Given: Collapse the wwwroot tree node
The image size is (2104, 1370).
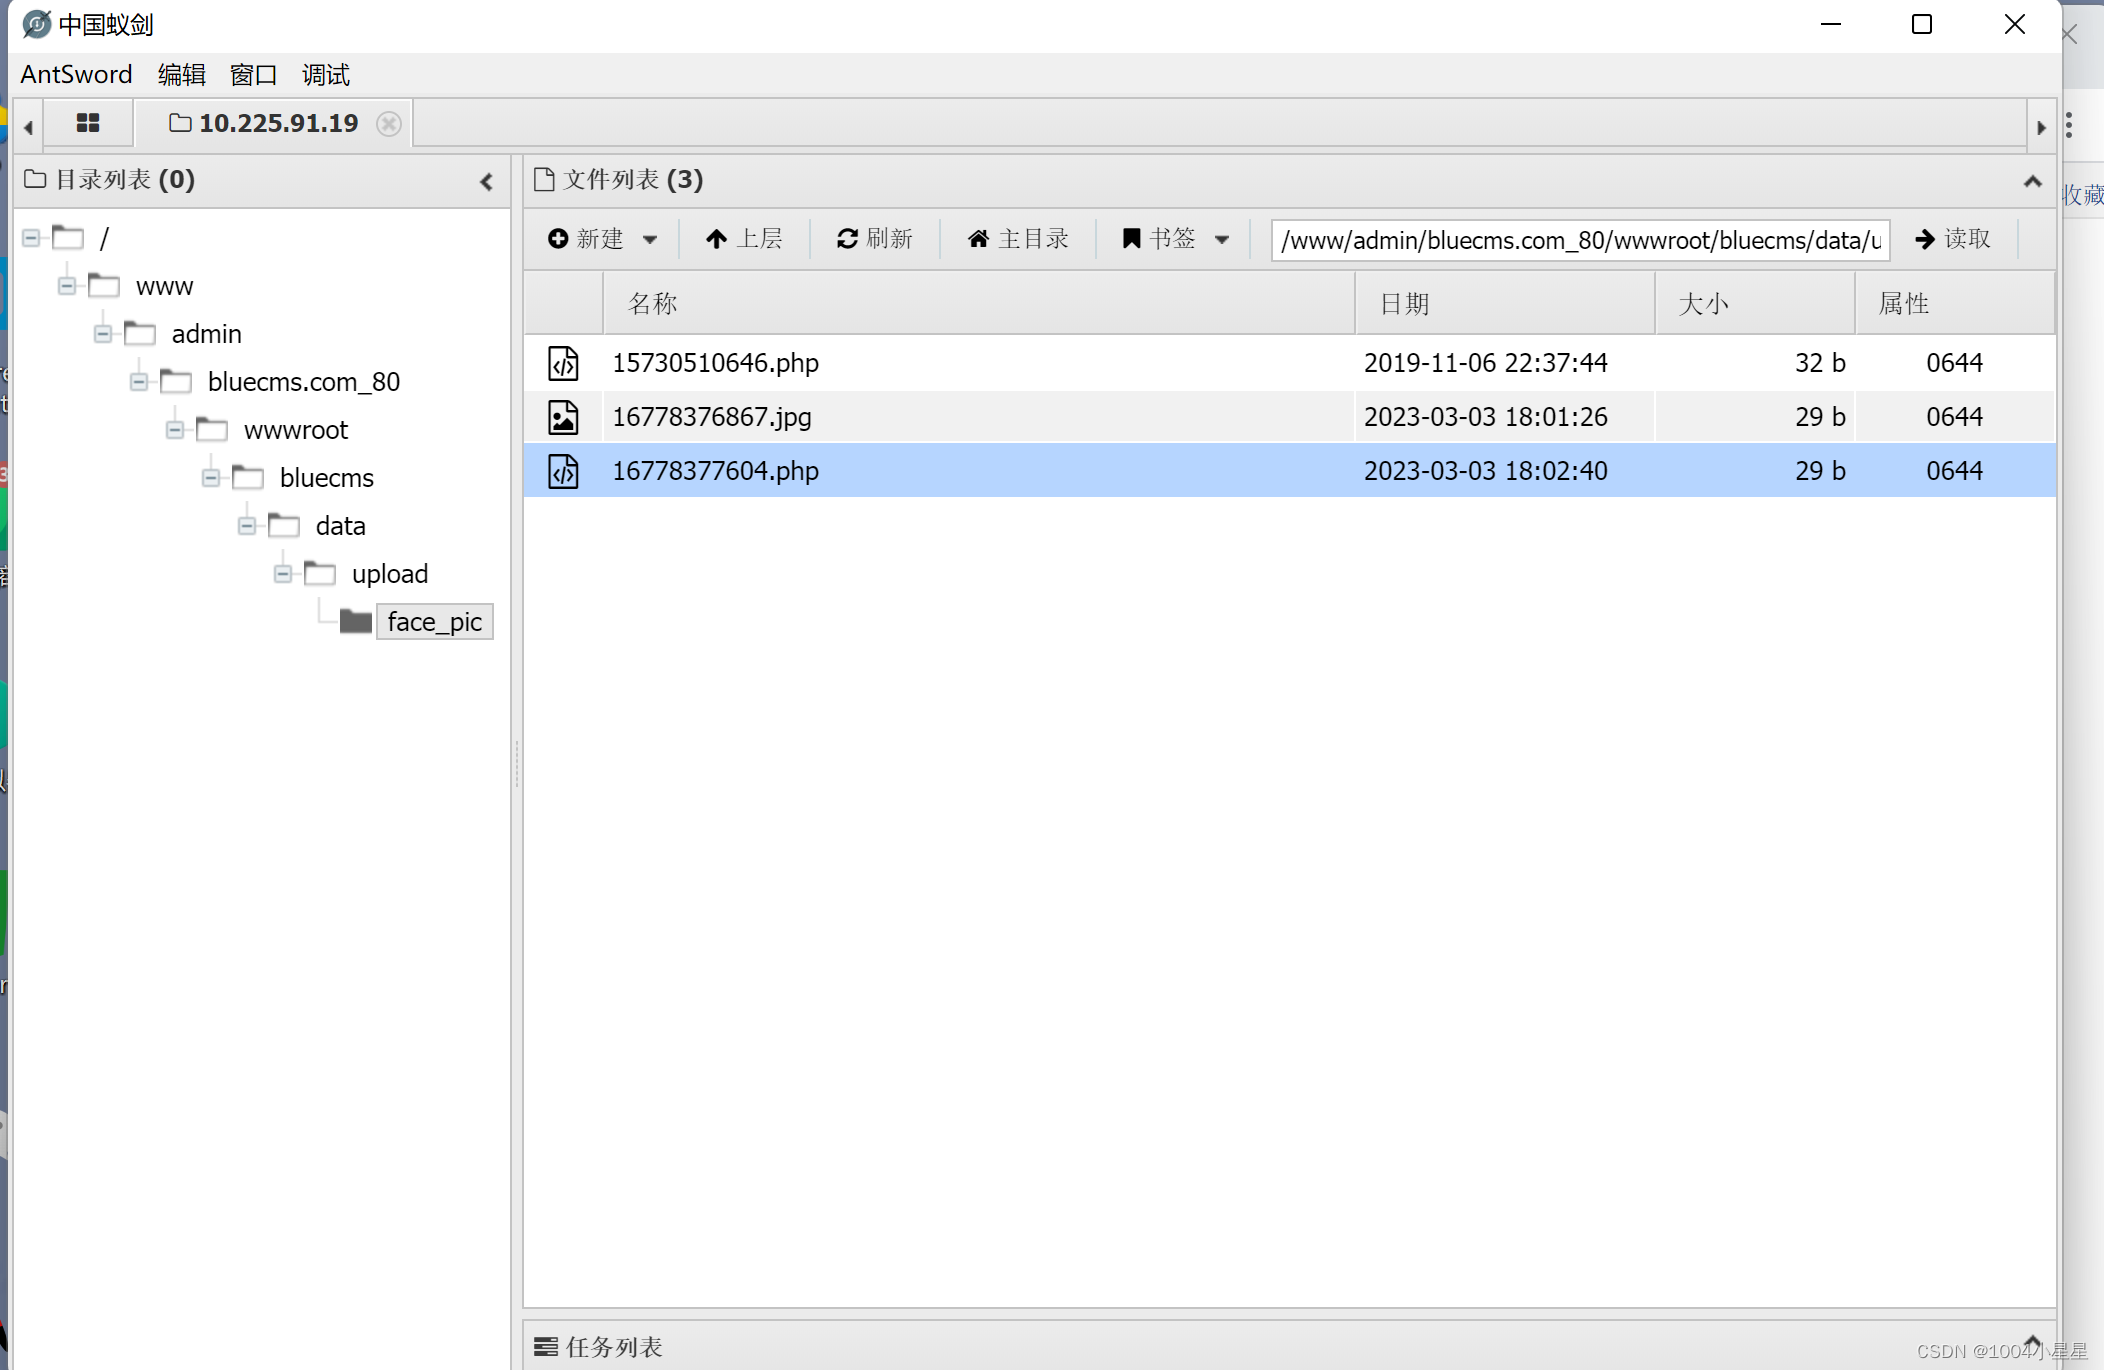Looking at the screenshot, I should (175, 430).
